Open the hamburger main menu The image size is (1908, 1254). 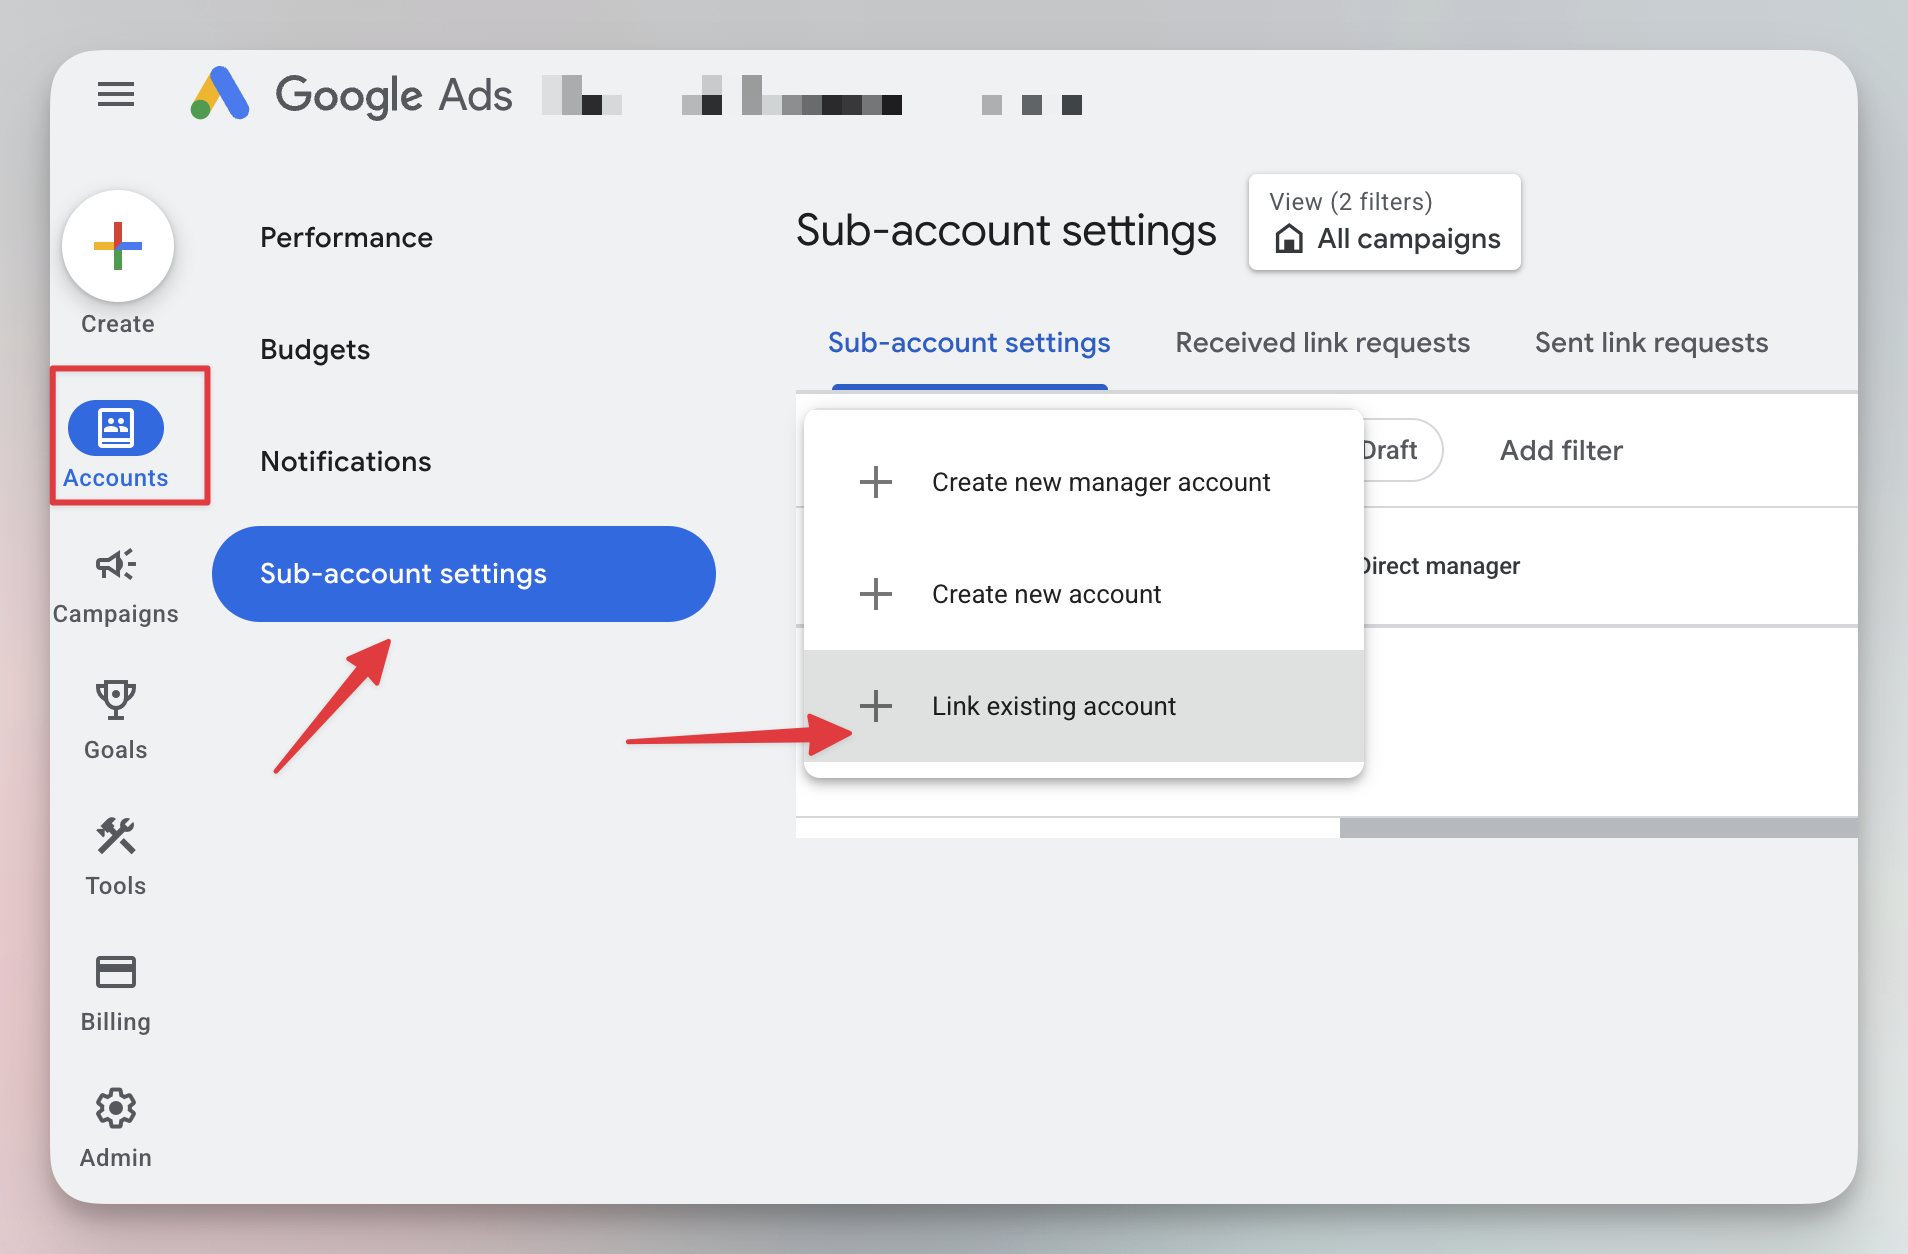(x=116, y=95)
